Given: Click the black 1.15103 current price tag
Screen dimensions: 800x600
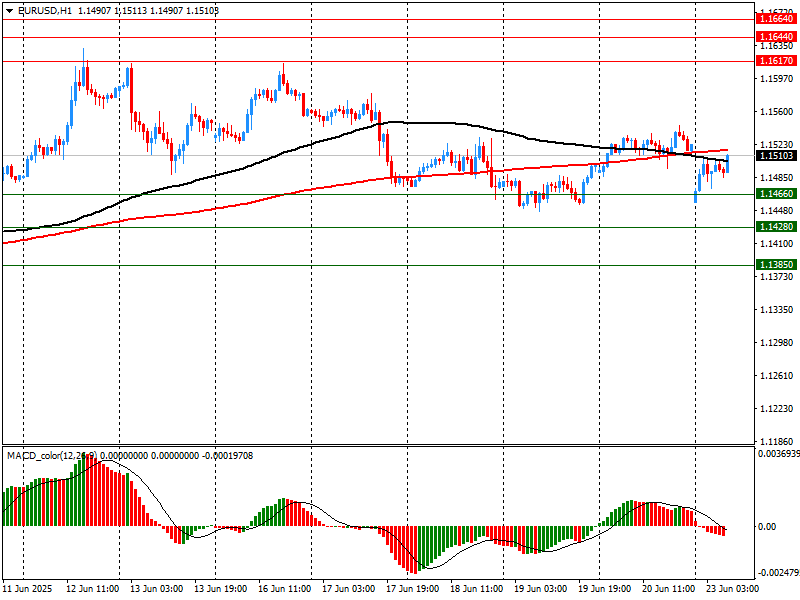Looking at the screenshot, I should 776,156.
